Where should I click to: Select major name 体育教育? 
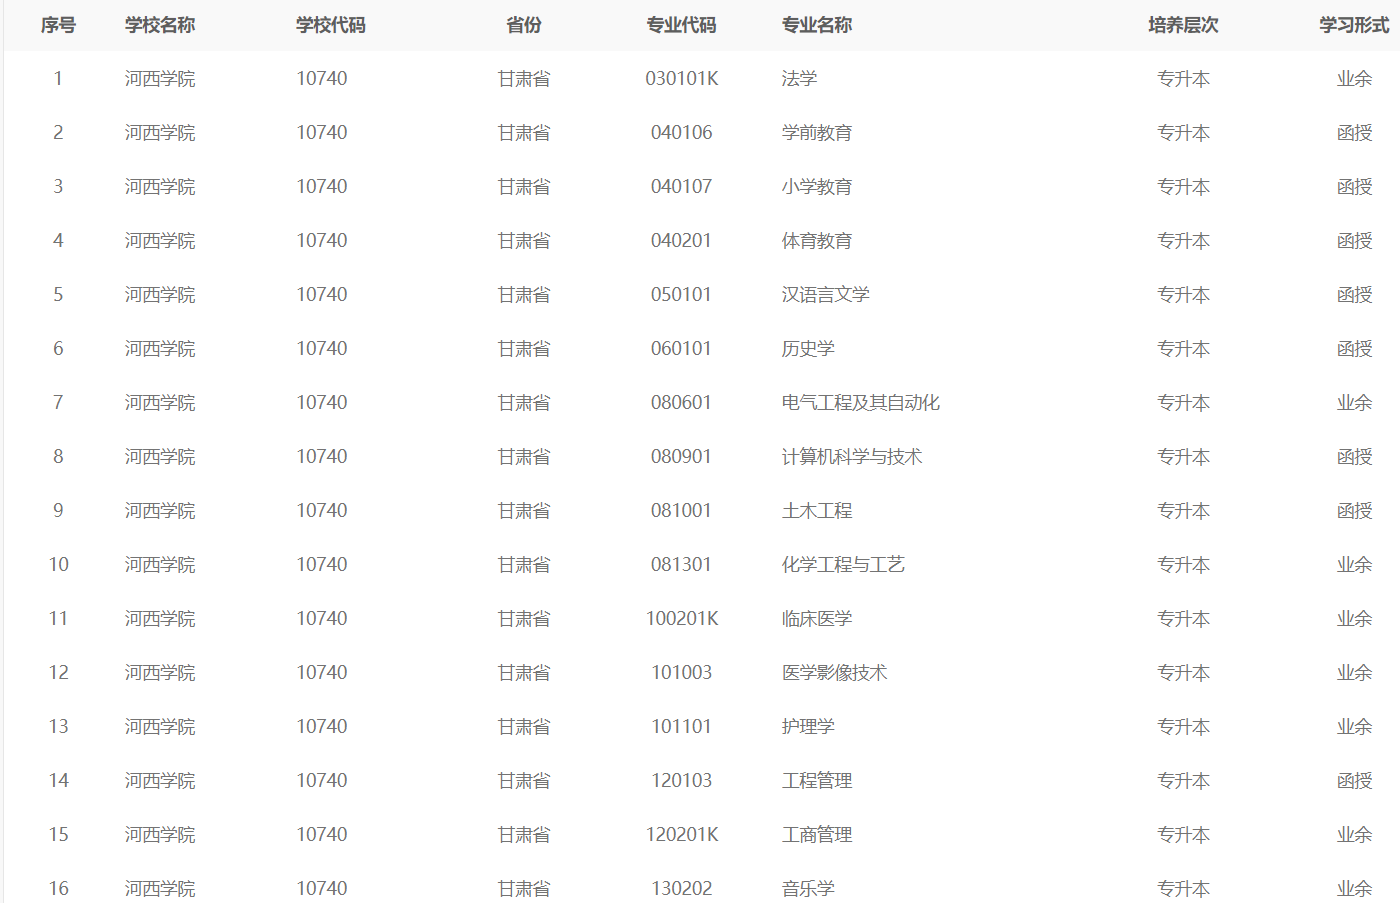(817, 241)
